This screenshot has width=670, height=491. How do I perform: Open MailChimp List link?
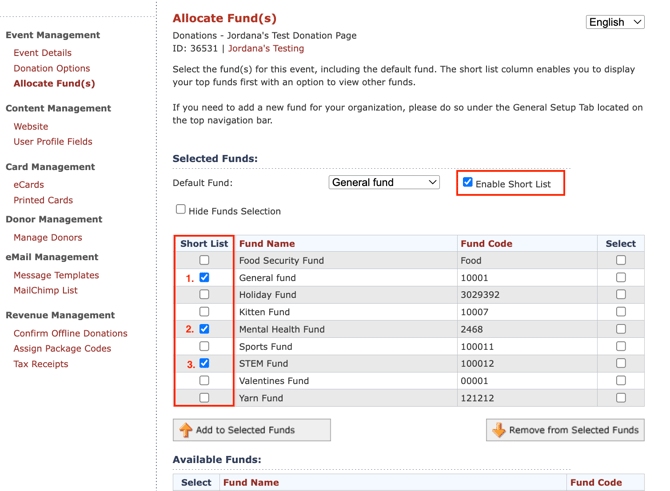pos(45,291)
